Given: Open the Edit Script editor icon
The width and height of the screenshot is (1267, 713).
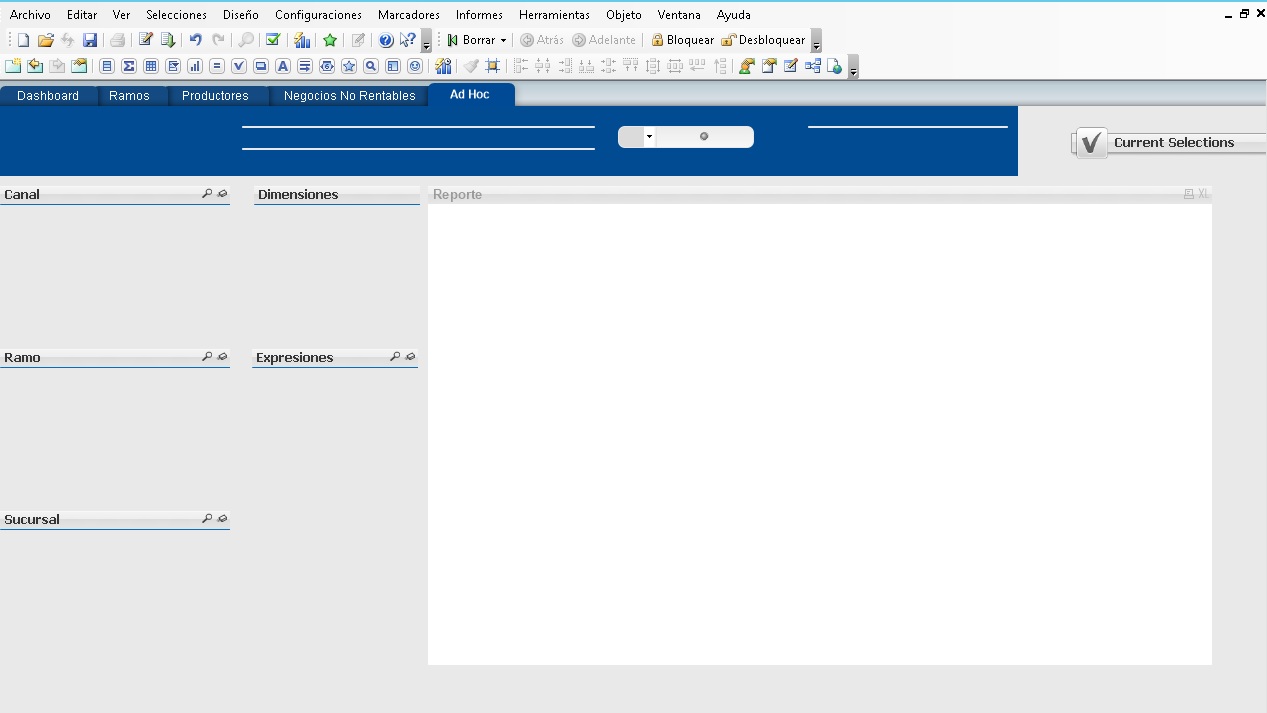Looking at the screenshot, I should coord(146,40).
